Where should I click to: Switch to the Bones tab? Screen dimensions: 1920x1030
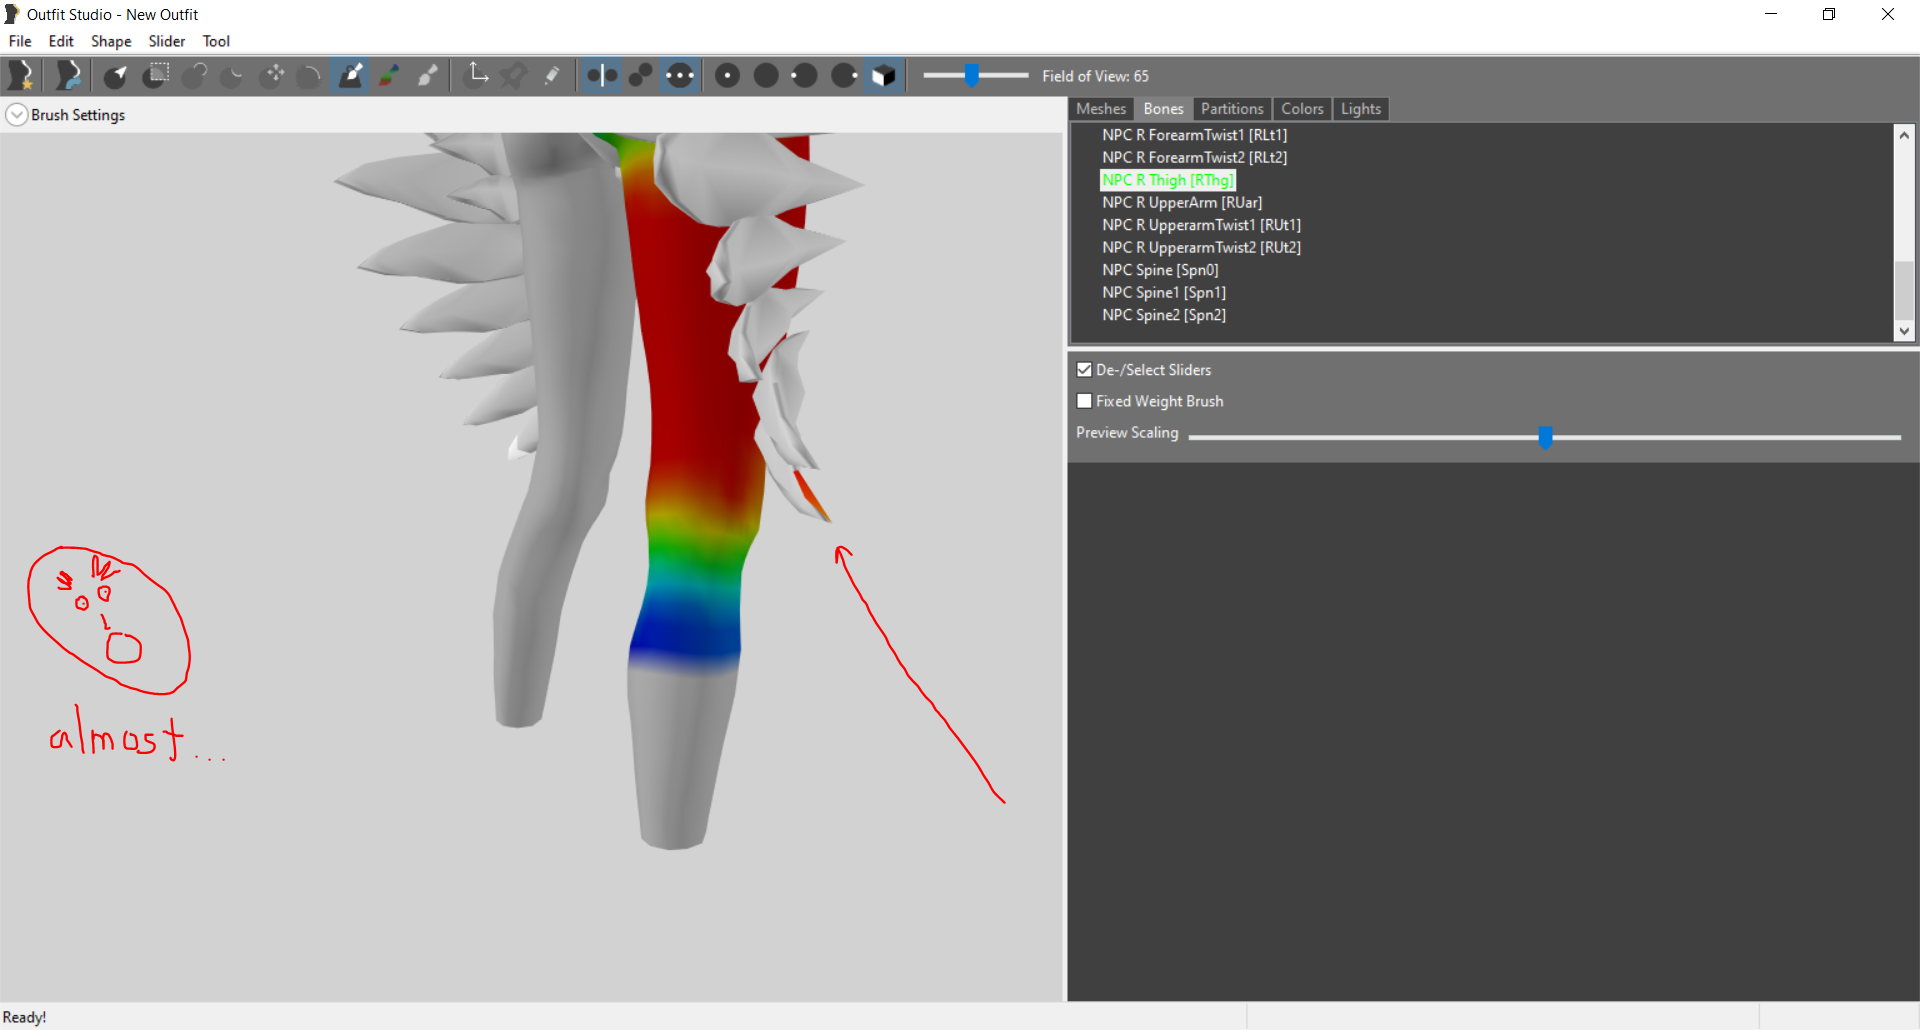click(1163, 109)
